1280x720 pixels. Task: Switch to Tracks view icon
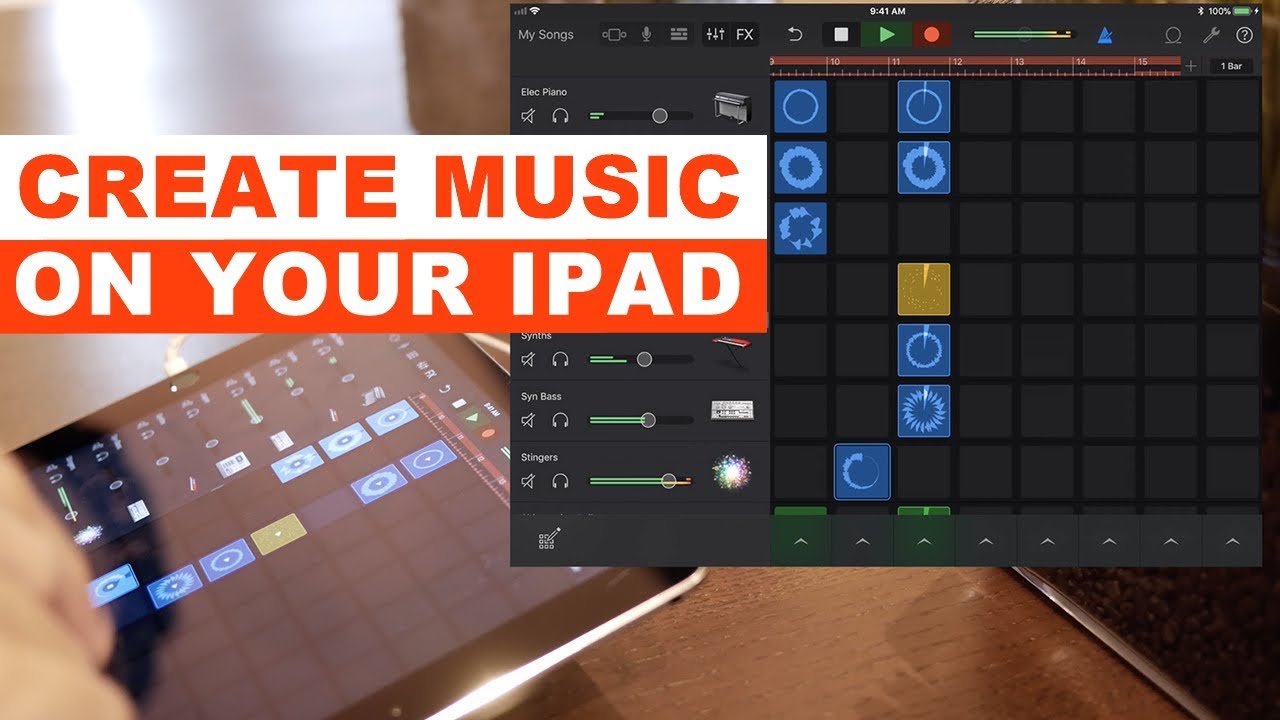click(679, 34)
